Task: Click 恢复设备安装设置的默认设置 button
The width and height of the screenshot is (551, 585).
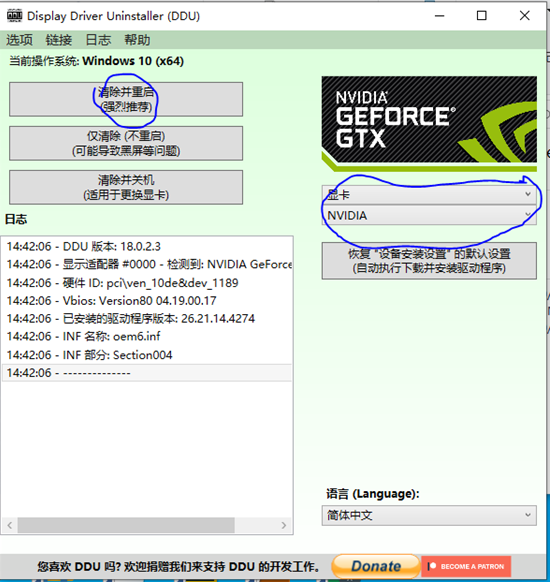Action: point(429,261)
